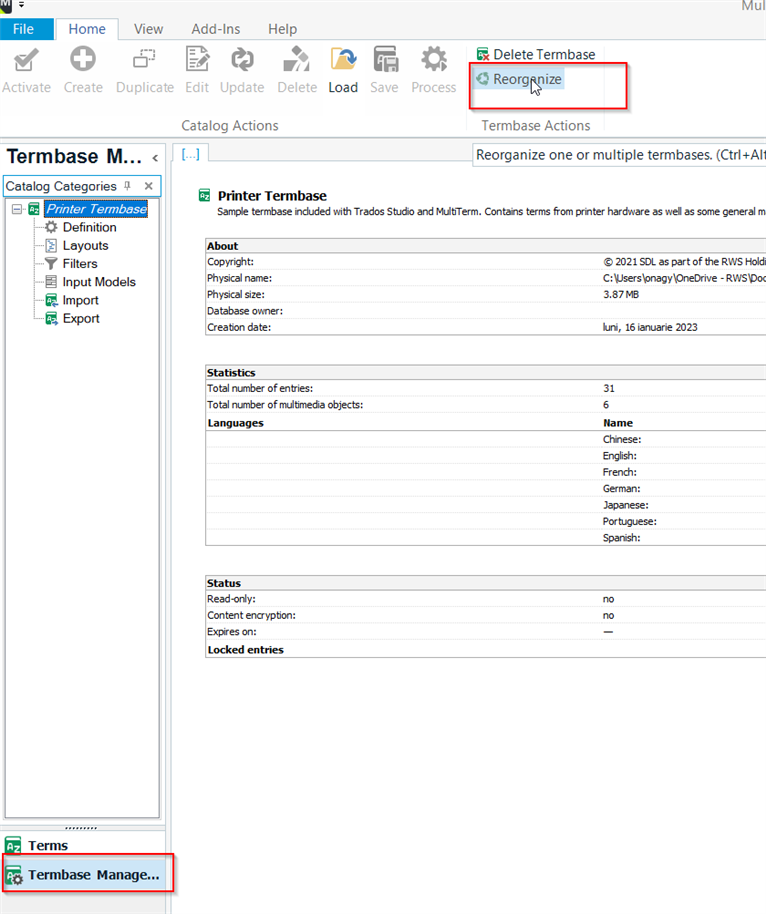
Task: Click the navigation pane splitter dots
Action: click(81, 828)
